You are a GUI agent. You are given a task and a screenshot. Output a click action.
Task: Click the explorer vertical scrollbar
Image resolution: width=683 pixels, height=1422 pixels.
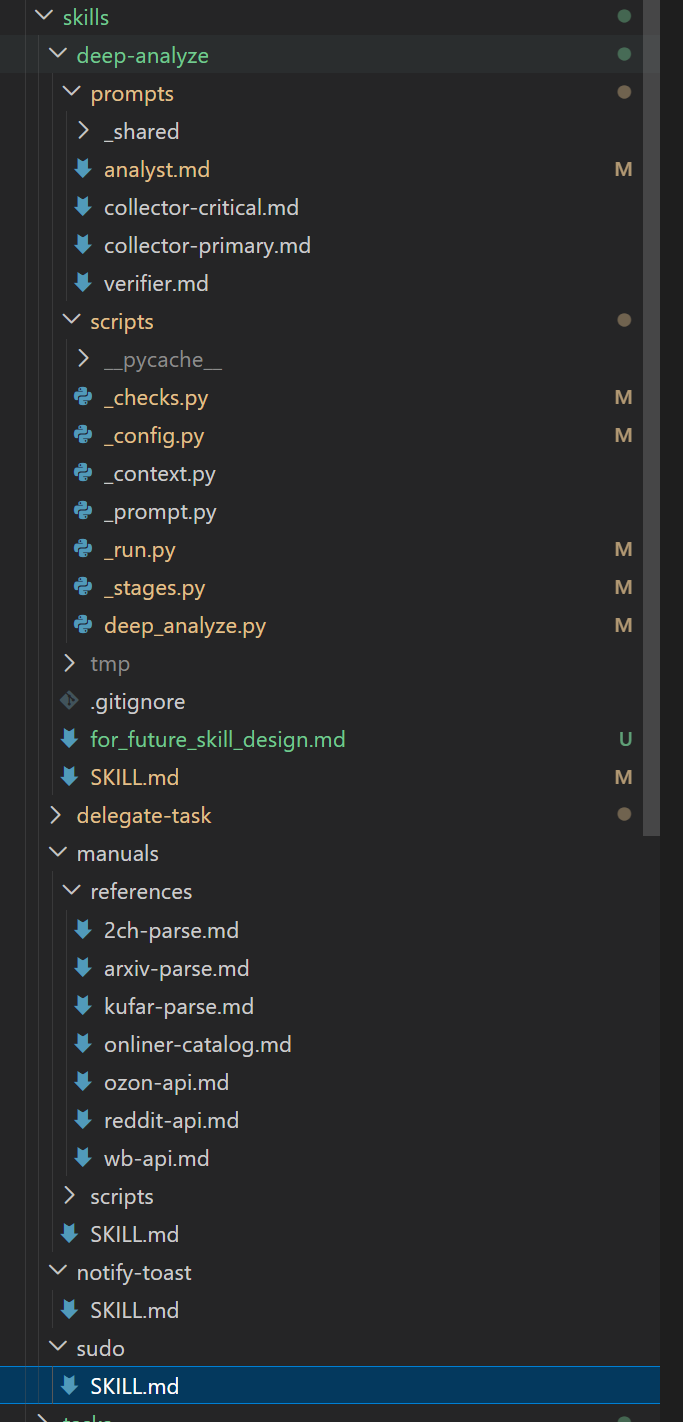point(651,418)
